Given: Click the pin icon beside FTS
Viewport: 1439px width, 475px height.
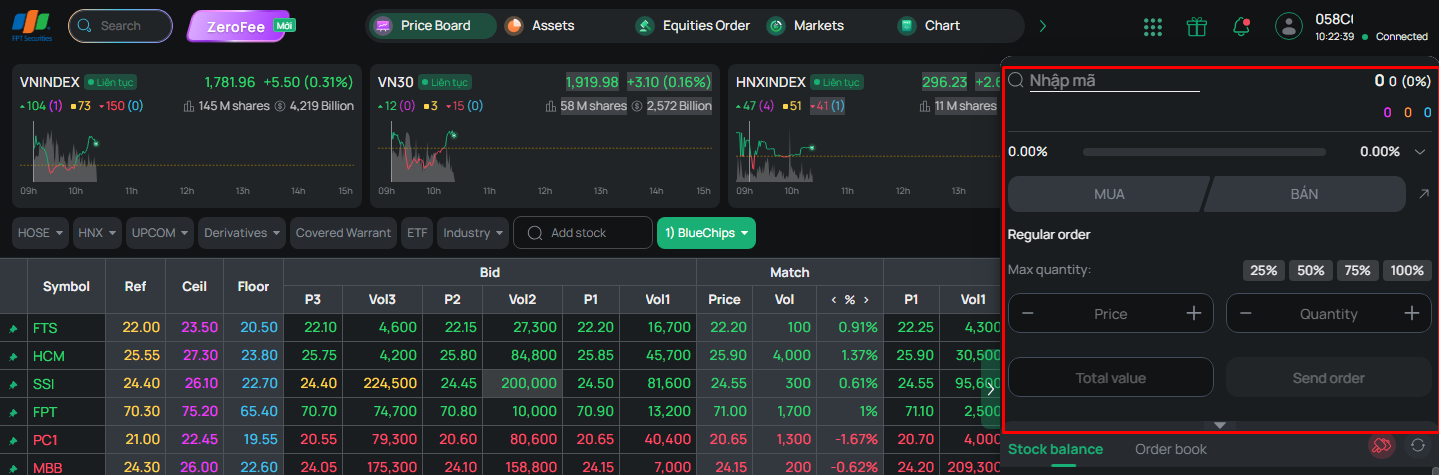Looking at the screenshot, I should tap(13, 328).
